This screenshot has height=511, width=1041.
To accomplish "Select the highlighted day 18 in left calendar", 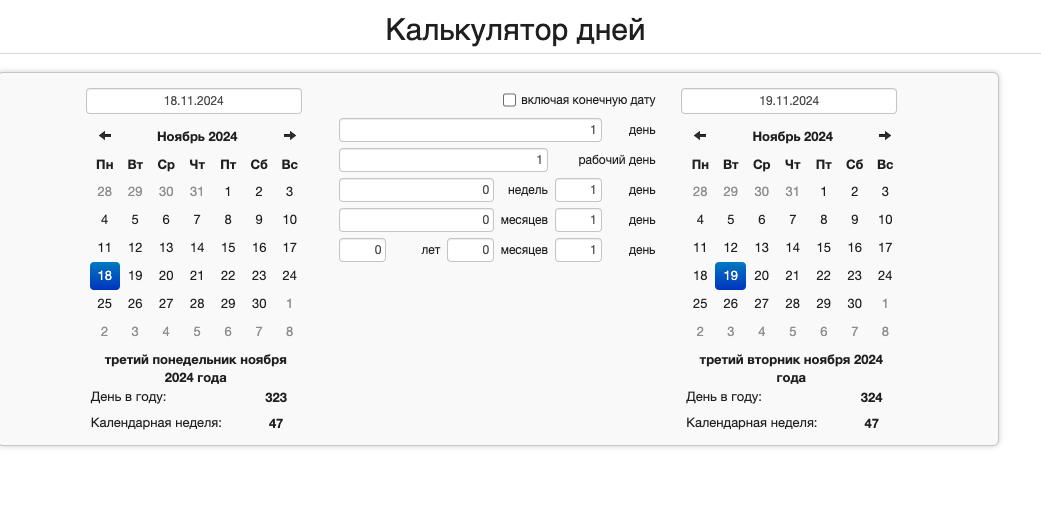I will (105, 276).
